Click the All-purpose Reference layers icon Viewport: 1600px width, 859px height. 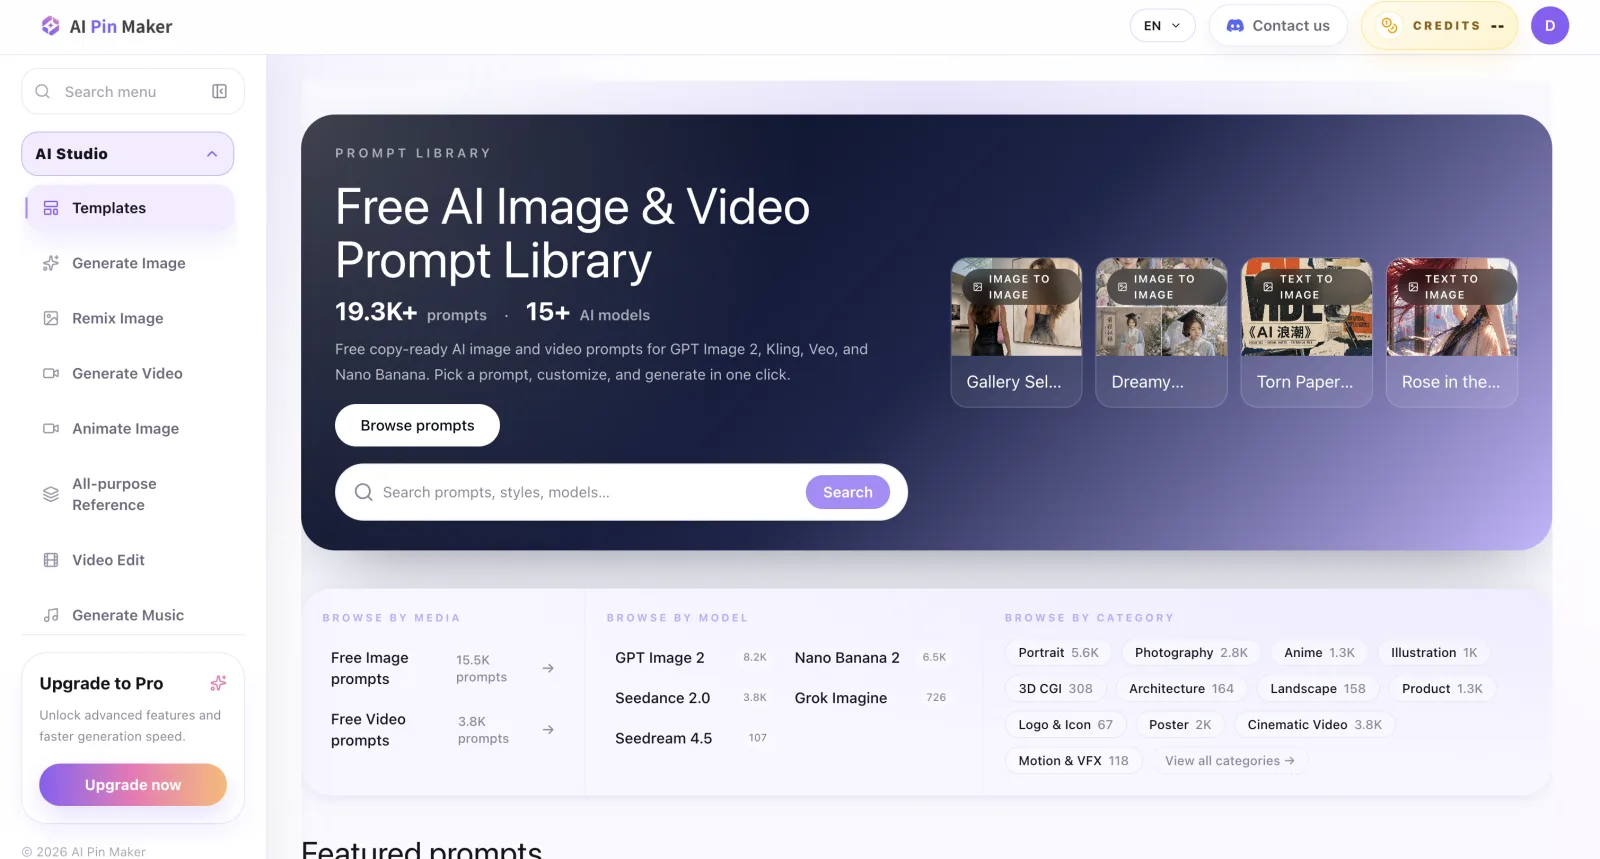click(x=51, y=494)
